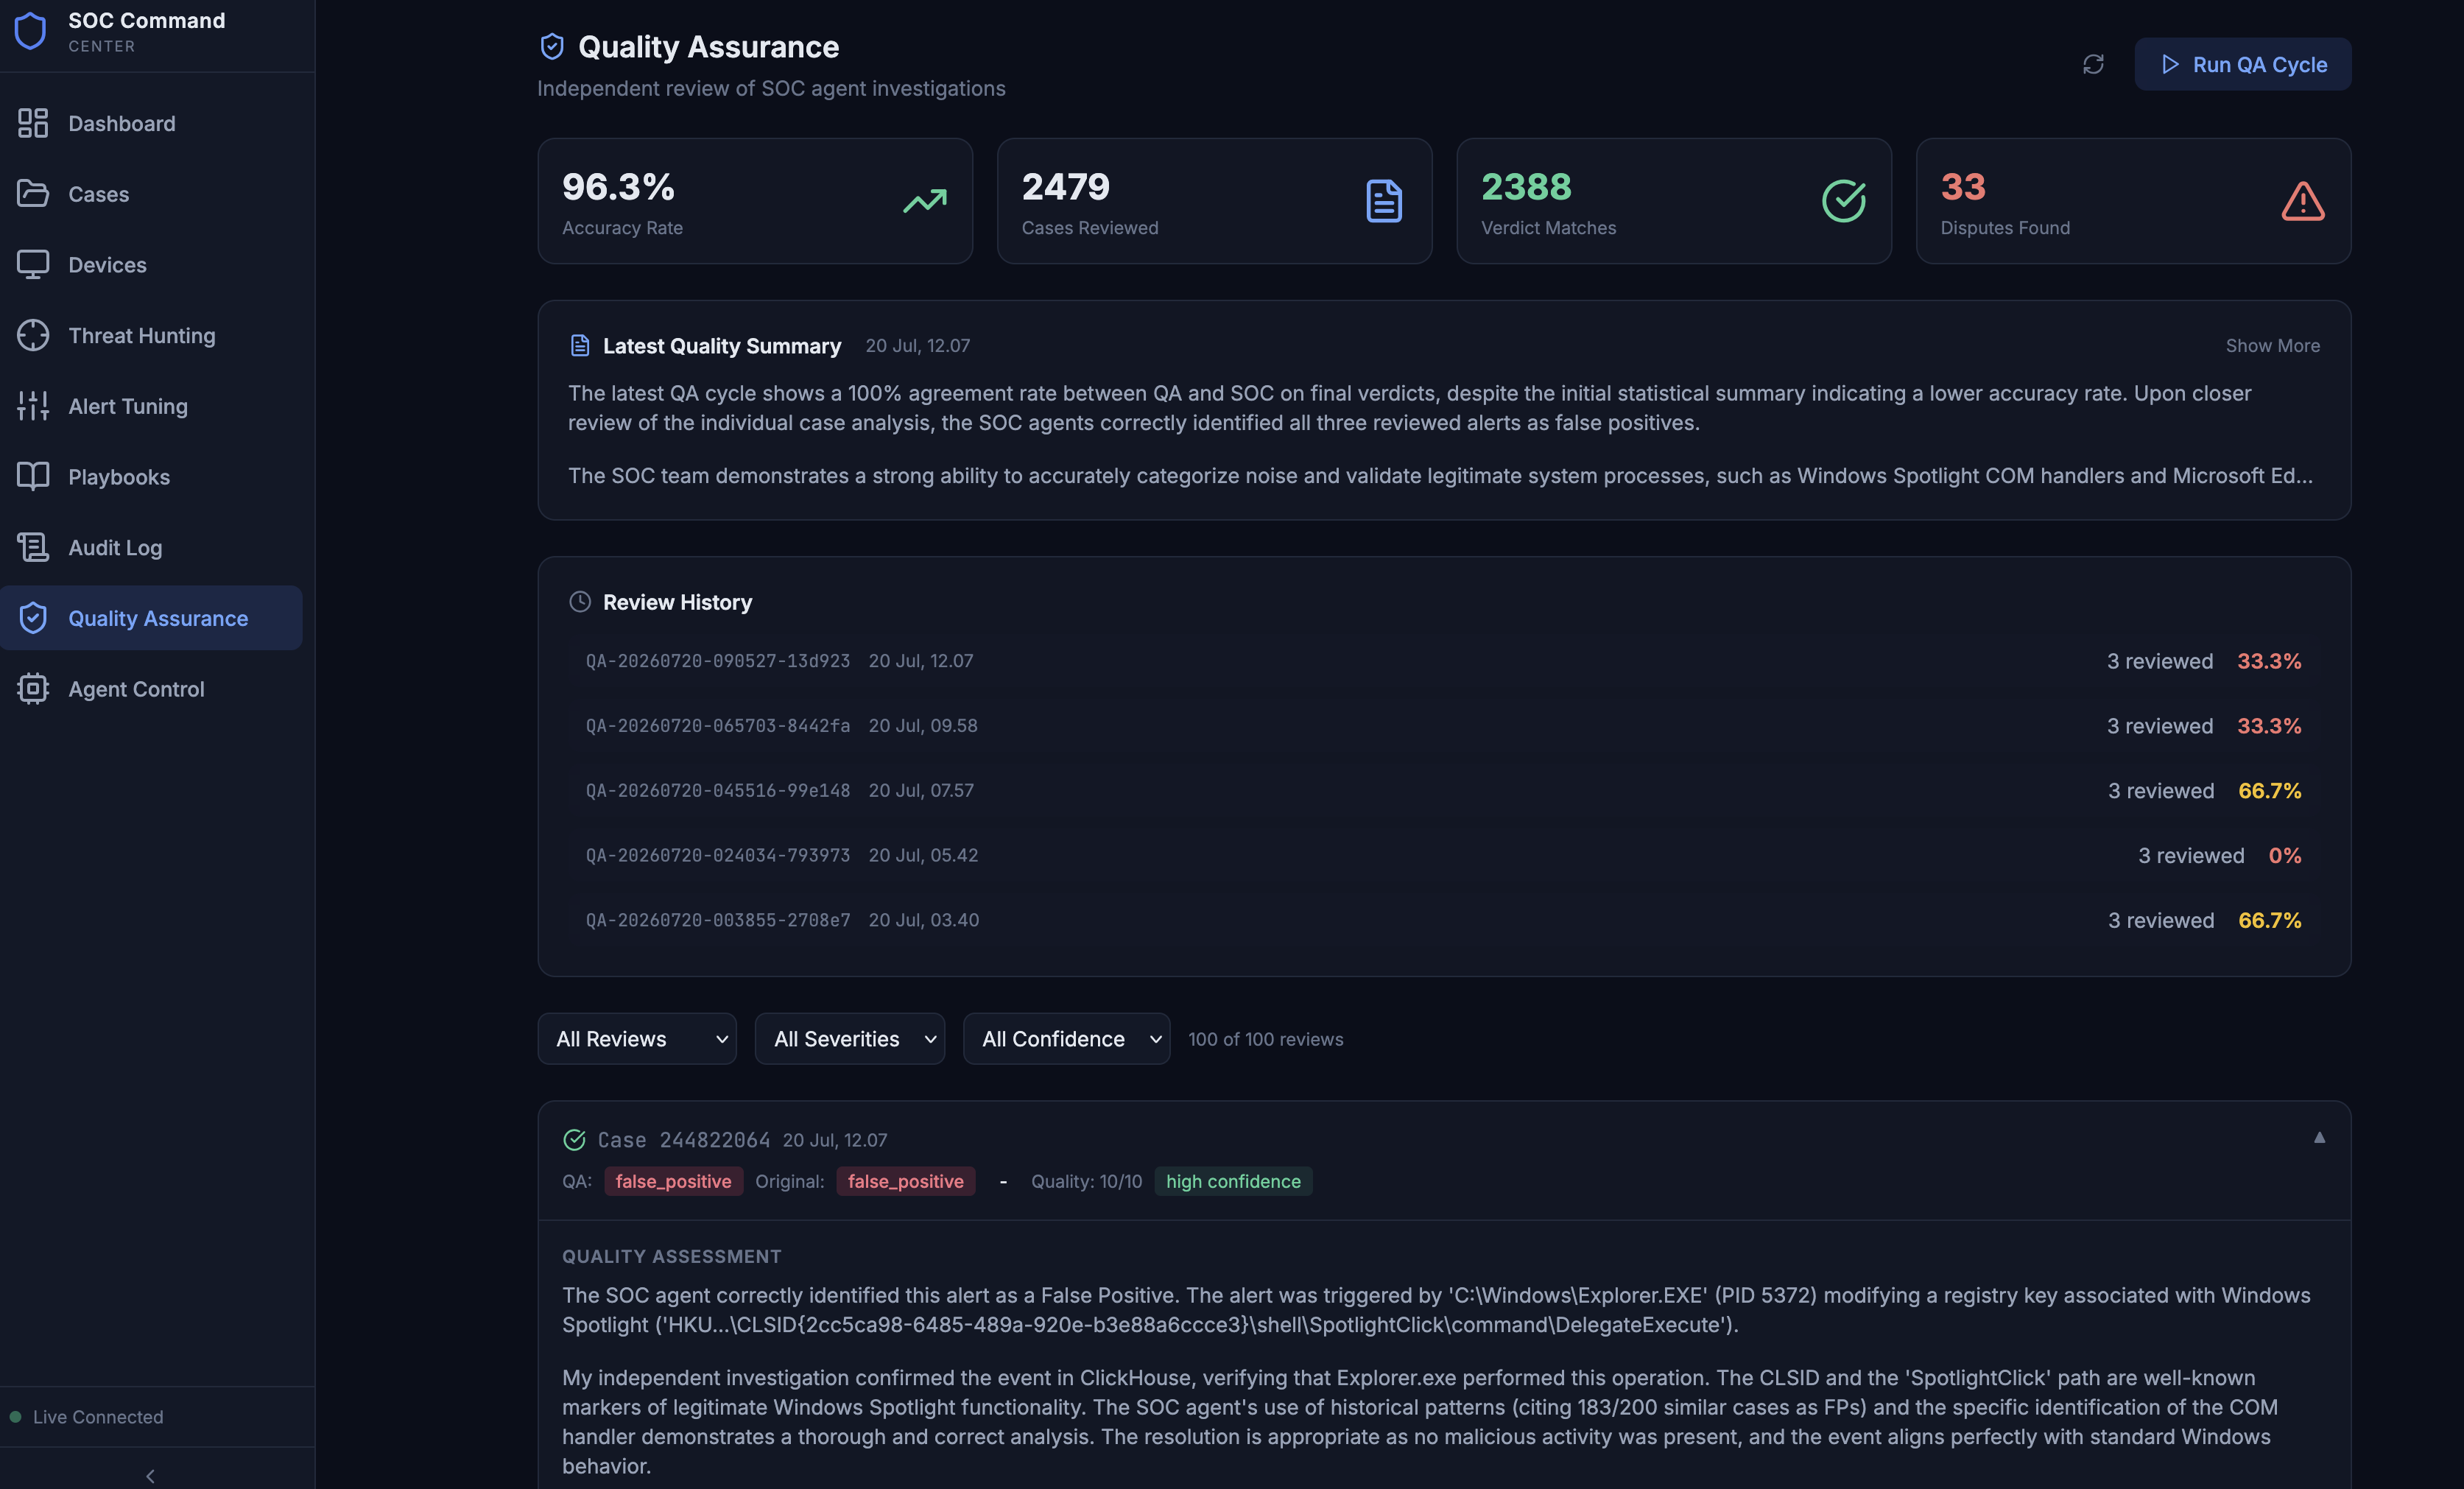Open review QA-20260720-090527-13d923
The image size is (2464, 1489).
pyautogui.click(x=1443, y=660)
